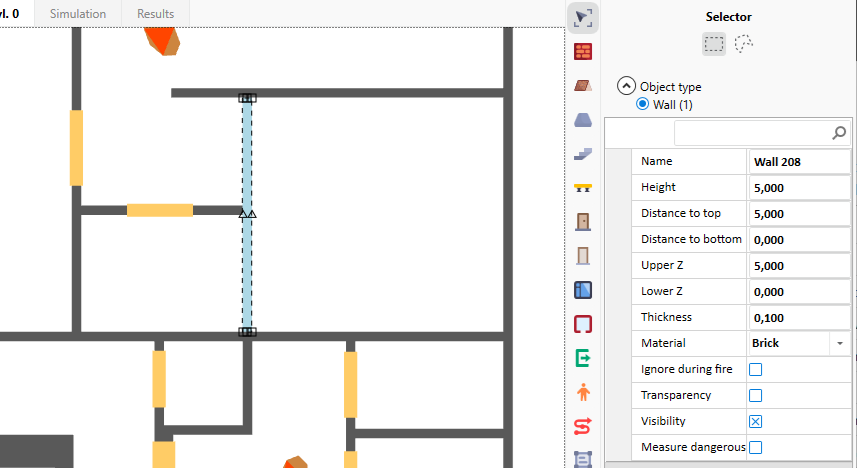Choose rectangular selection mode
857x468 pixels.
click(714, 44)
